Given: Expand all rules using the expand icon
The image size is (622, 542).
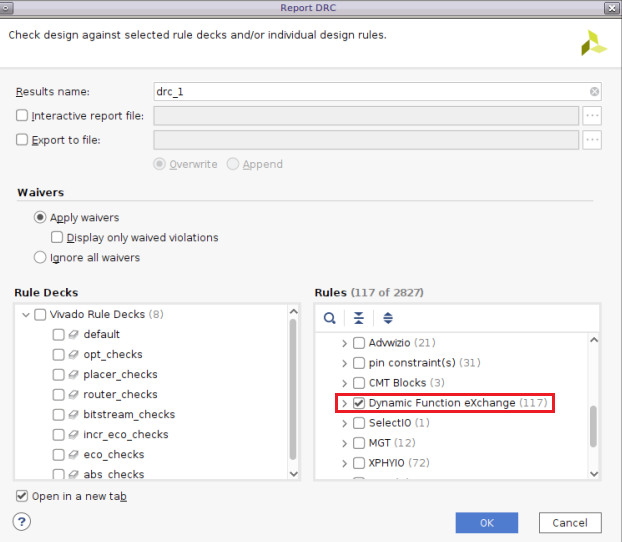Looking at the screenshot, I should (388, 318).
